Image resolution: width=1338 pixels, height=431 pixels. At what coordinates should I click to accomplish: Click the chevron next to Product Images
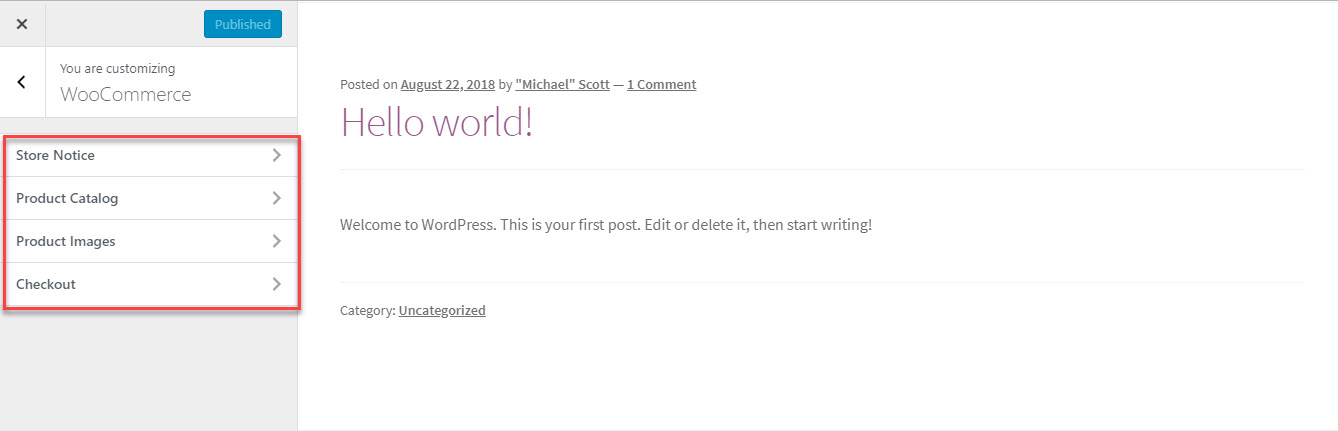[x=277, y=241]
